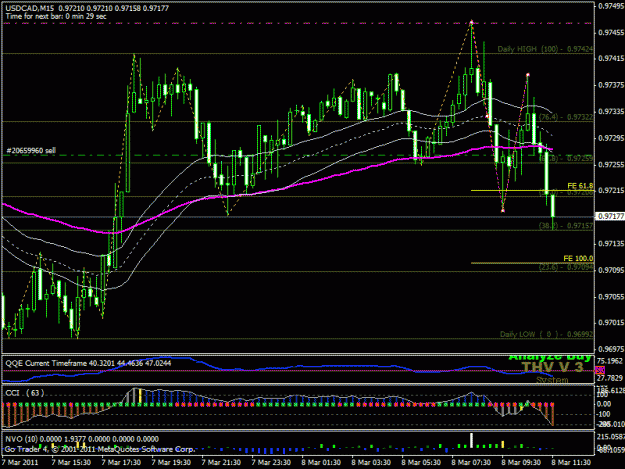
Task: Click the '8 Mar 03:30' time axis label
Action: (x=371, y=463)
